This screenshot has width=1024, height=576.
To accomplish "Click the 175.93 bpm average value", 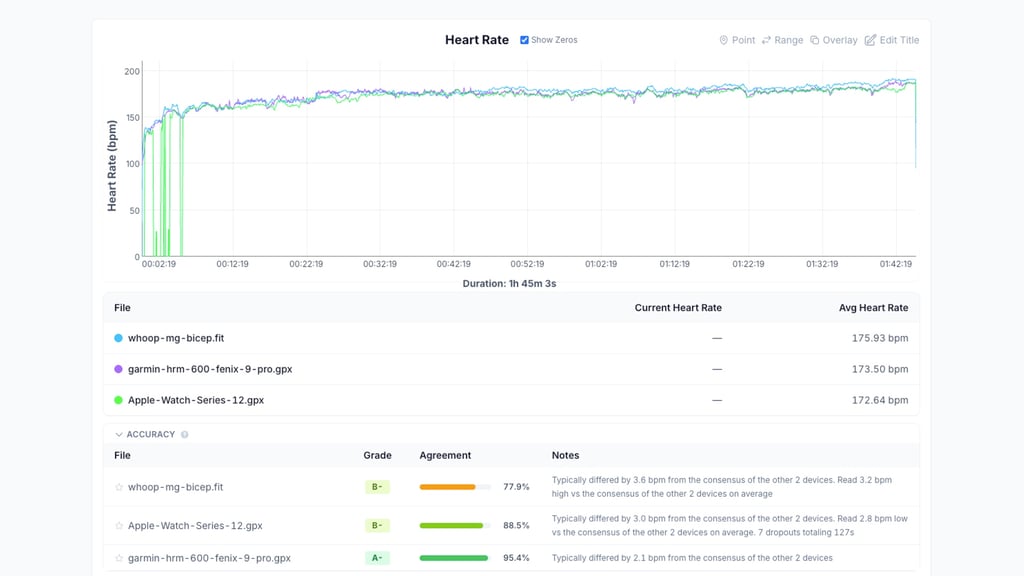I will coord(880,338).
